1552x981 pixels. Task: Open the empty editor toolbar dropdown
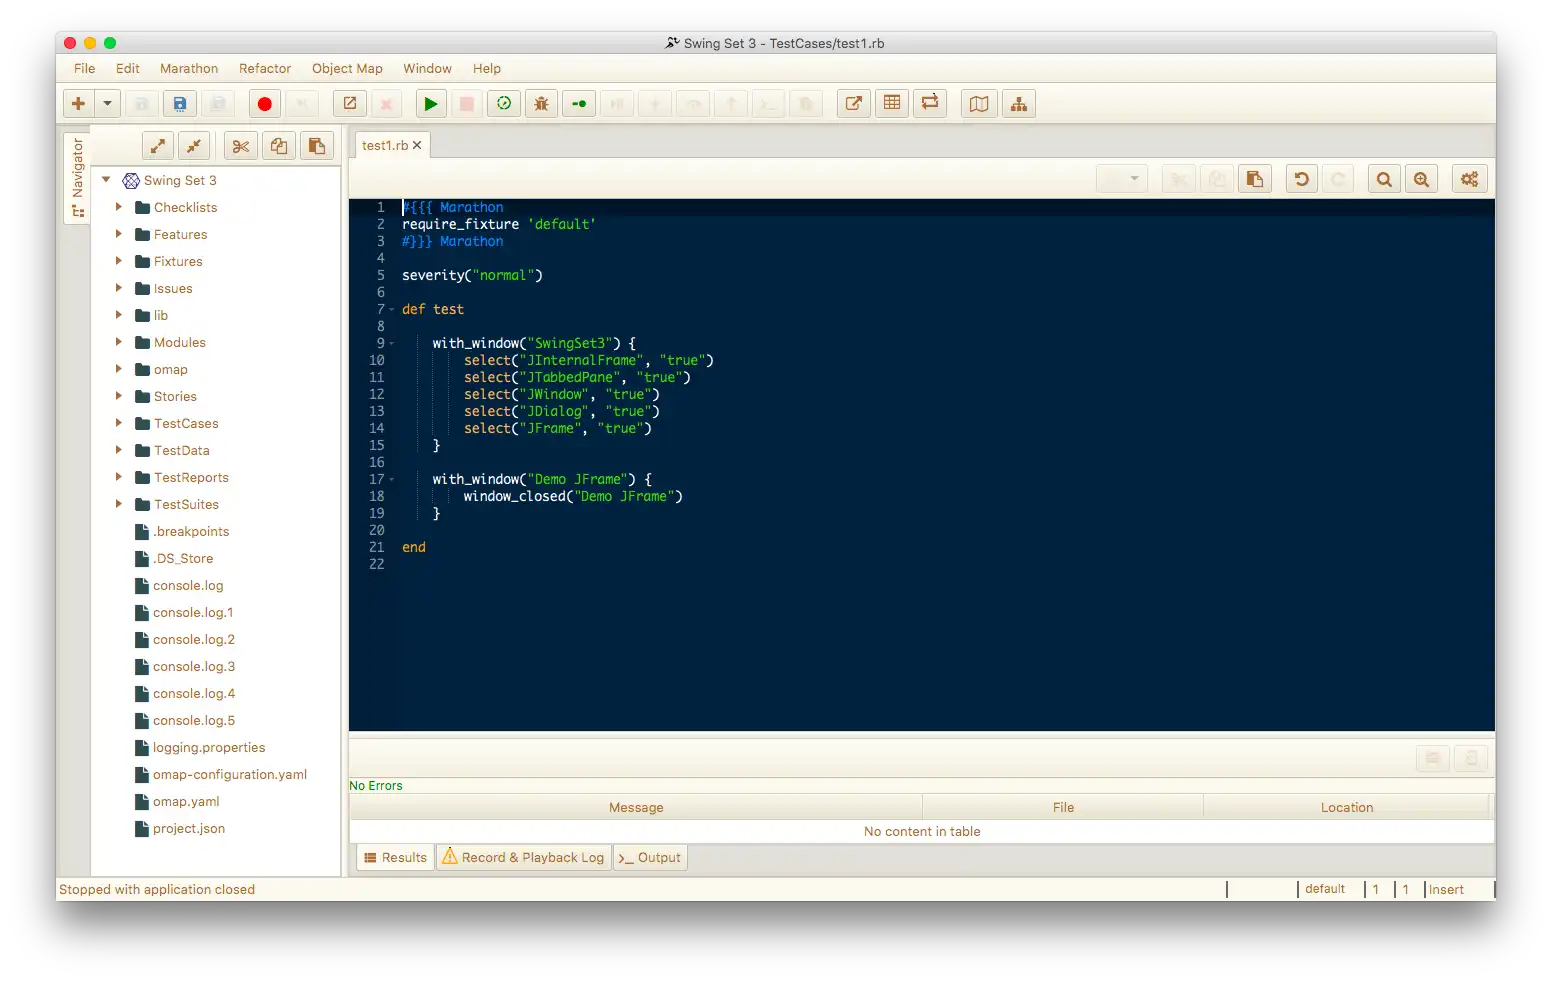1121,180
